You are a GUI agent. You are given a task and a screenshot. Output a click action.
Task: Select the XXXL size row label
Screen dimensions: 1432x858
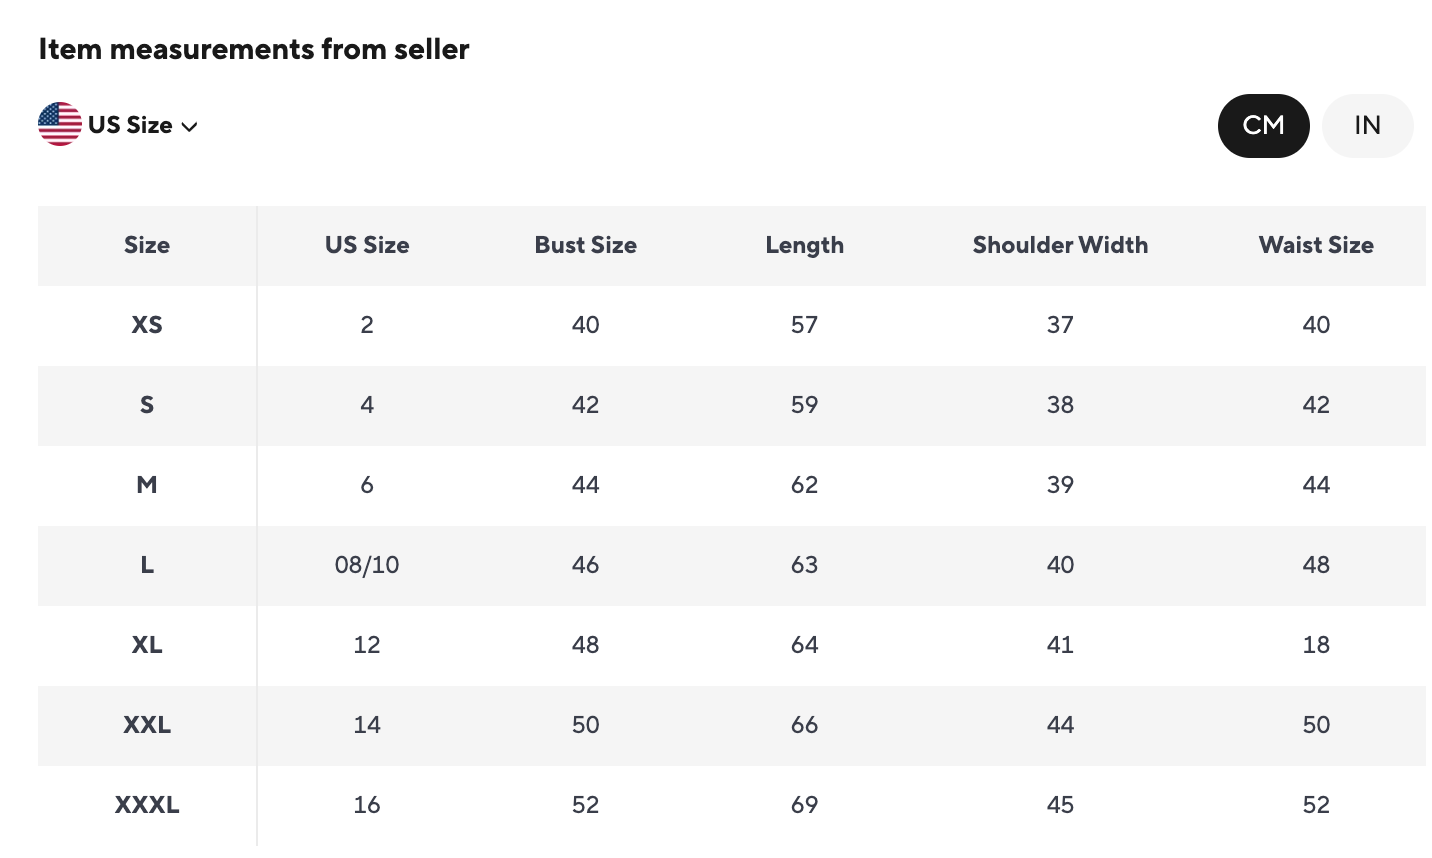tap(147, 805)
